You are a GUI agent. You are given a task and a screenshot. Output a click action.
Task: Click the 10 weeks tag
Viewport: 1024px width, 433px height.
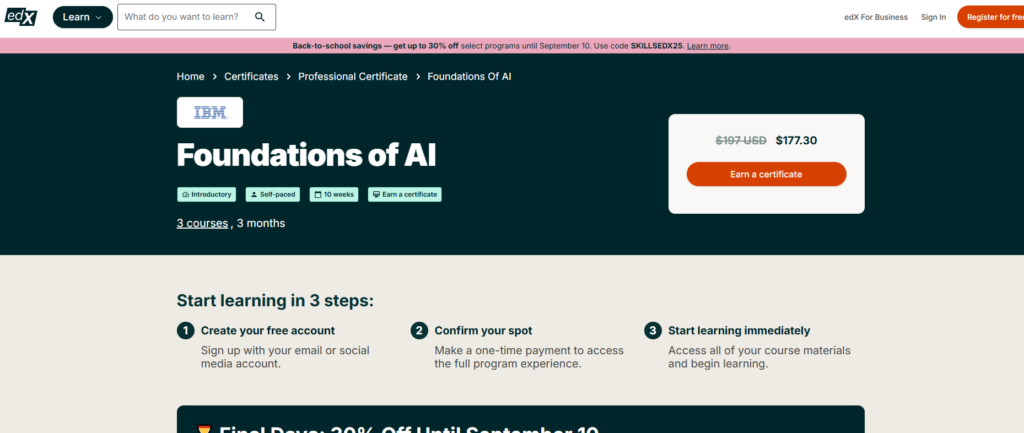click(334, 195)
